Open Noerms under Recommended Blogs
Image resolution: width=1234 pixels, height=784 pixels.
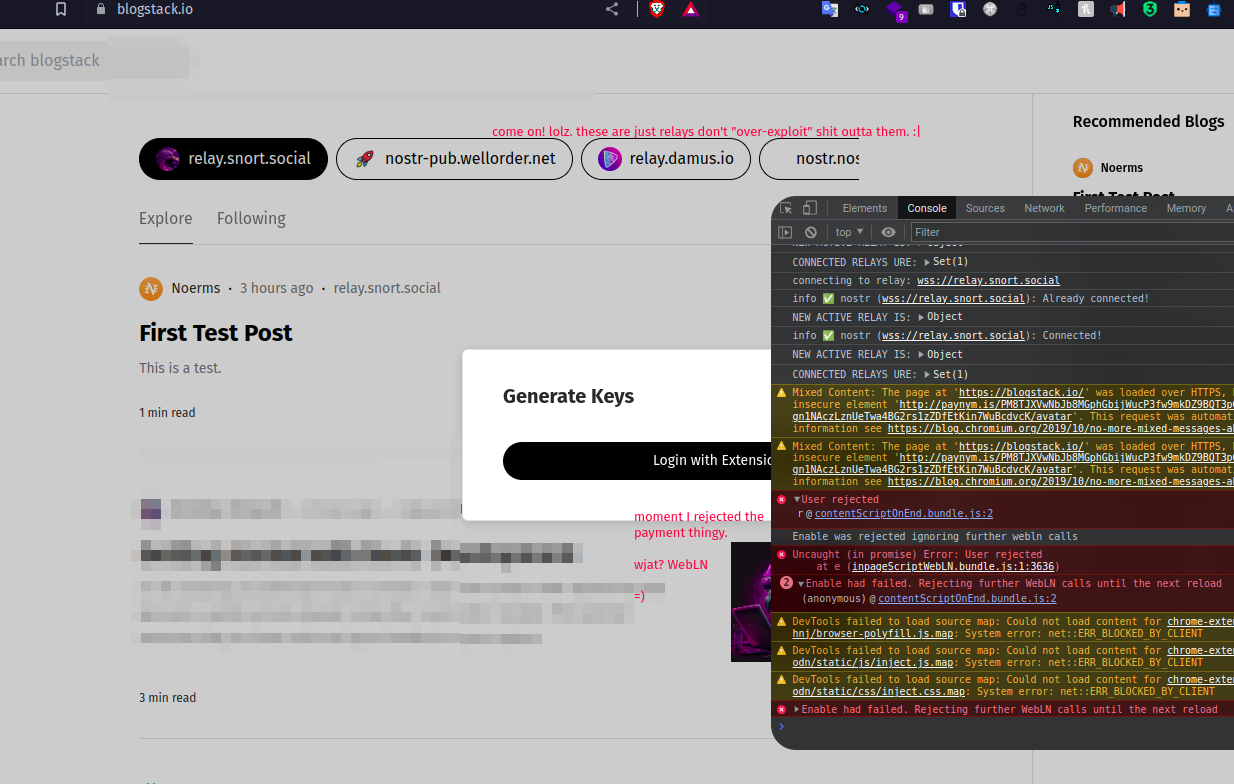1122,168
